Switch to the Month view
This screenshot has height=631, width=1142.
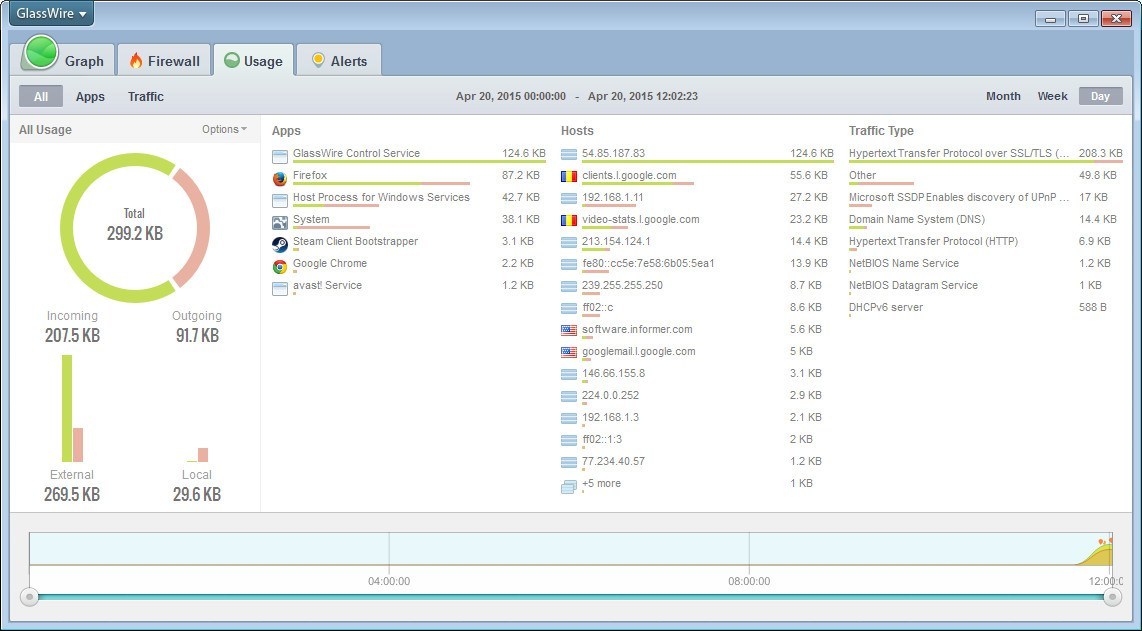coord(1003,96)
